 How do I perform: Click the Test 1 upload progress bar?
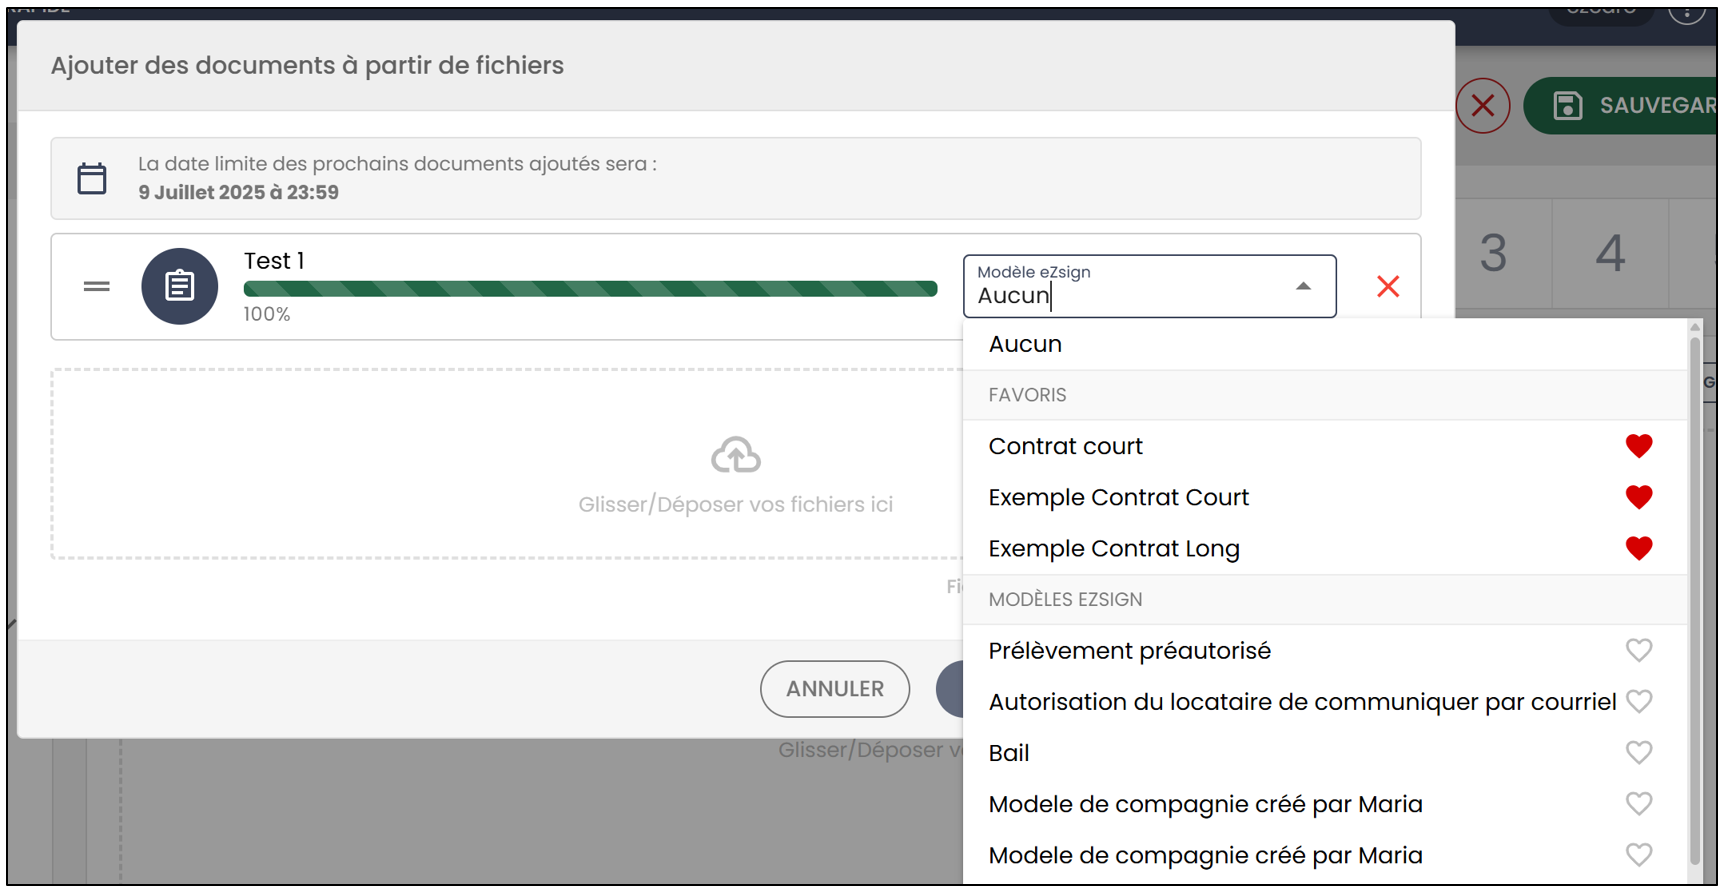(x=590, y=289)
